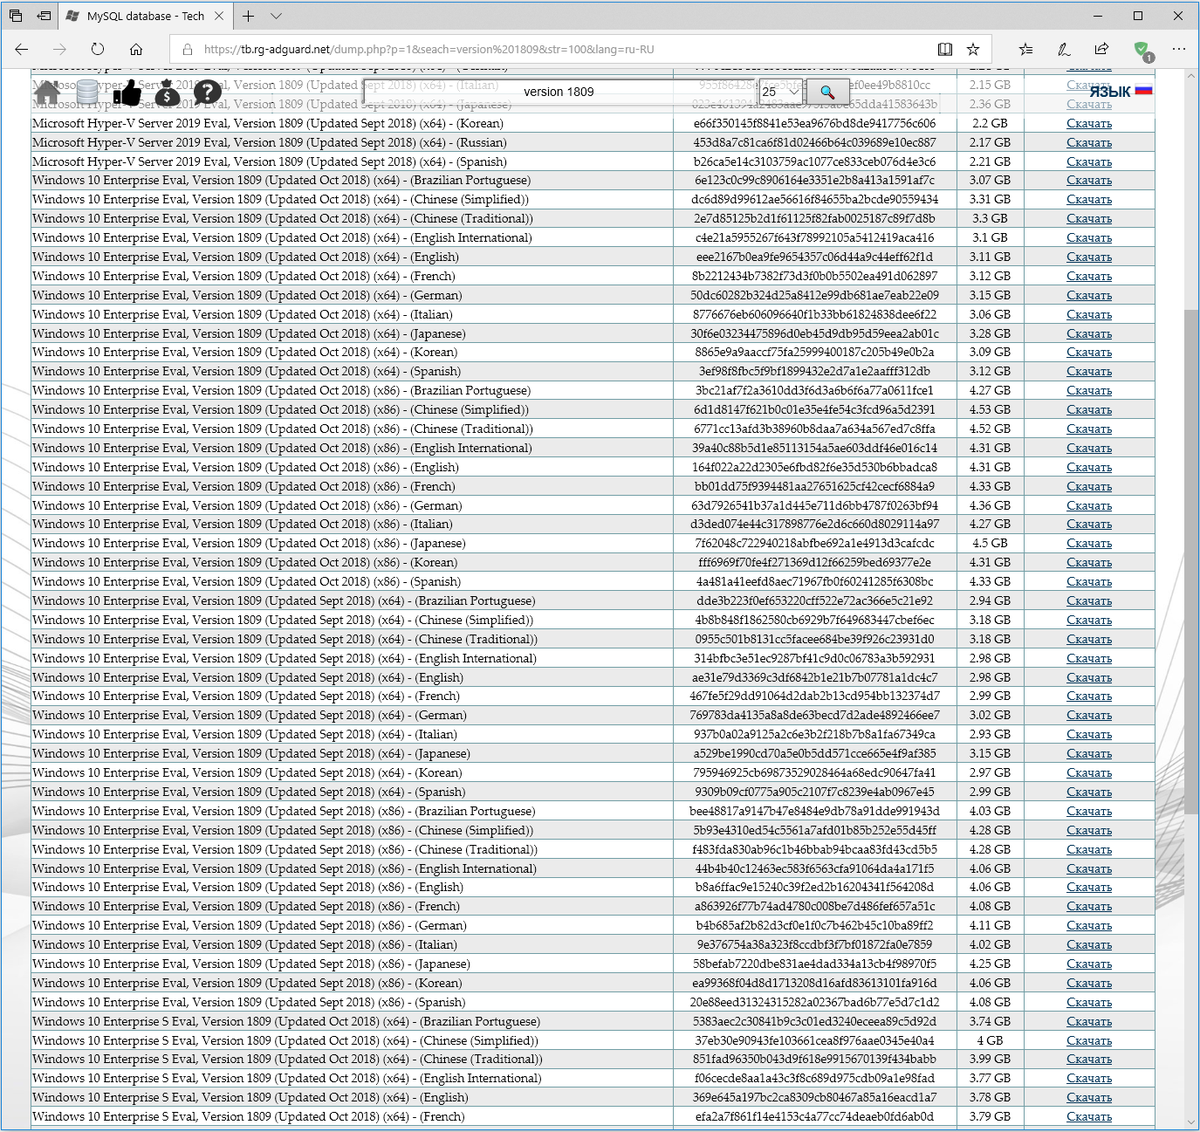Select Windows 10 Enterprise Oct 2018 x64 Italian row
This screenshot has width=1200, height=1132.
click(x=243, y=314)
